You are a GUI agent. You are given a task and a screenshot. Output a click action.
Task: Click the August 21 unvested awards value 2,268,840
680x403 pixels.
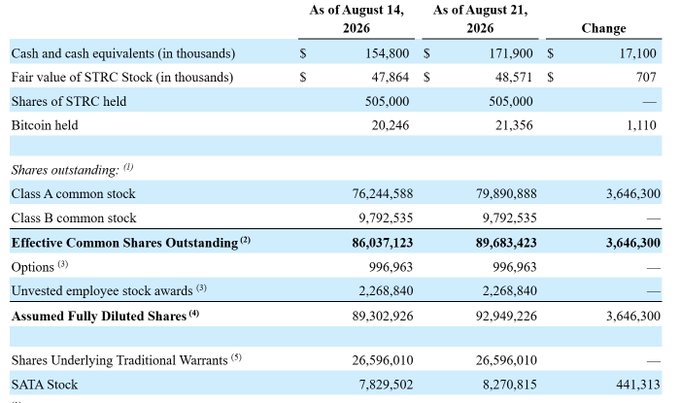(x=510, y=291)
